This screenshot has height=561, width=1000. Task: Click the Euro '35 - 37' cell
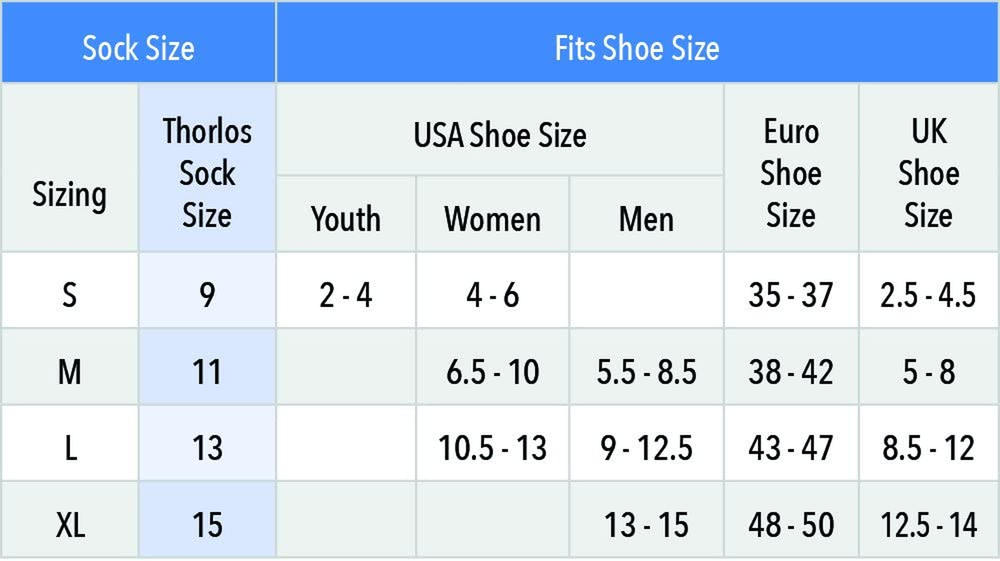click(x=791, y=295)
